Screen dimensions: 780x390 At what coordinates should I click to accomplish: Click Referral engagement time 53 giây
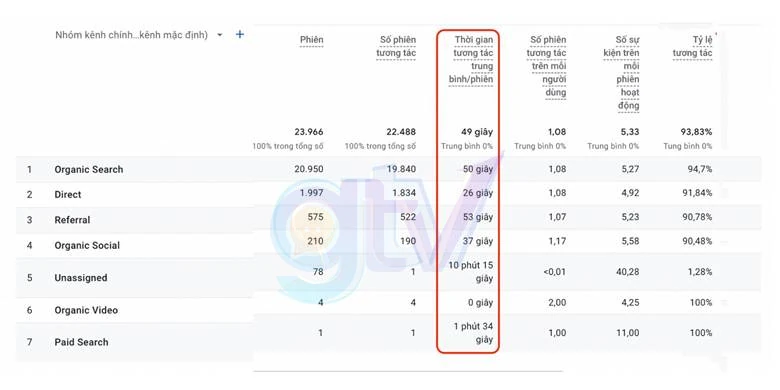478,217
